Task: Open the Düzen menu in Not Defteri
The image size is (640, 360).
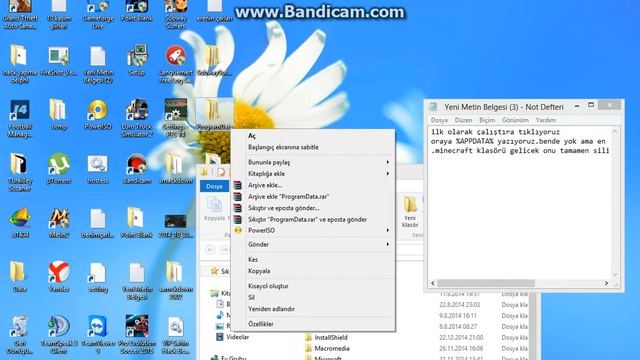Action: [x=463, y=120]
